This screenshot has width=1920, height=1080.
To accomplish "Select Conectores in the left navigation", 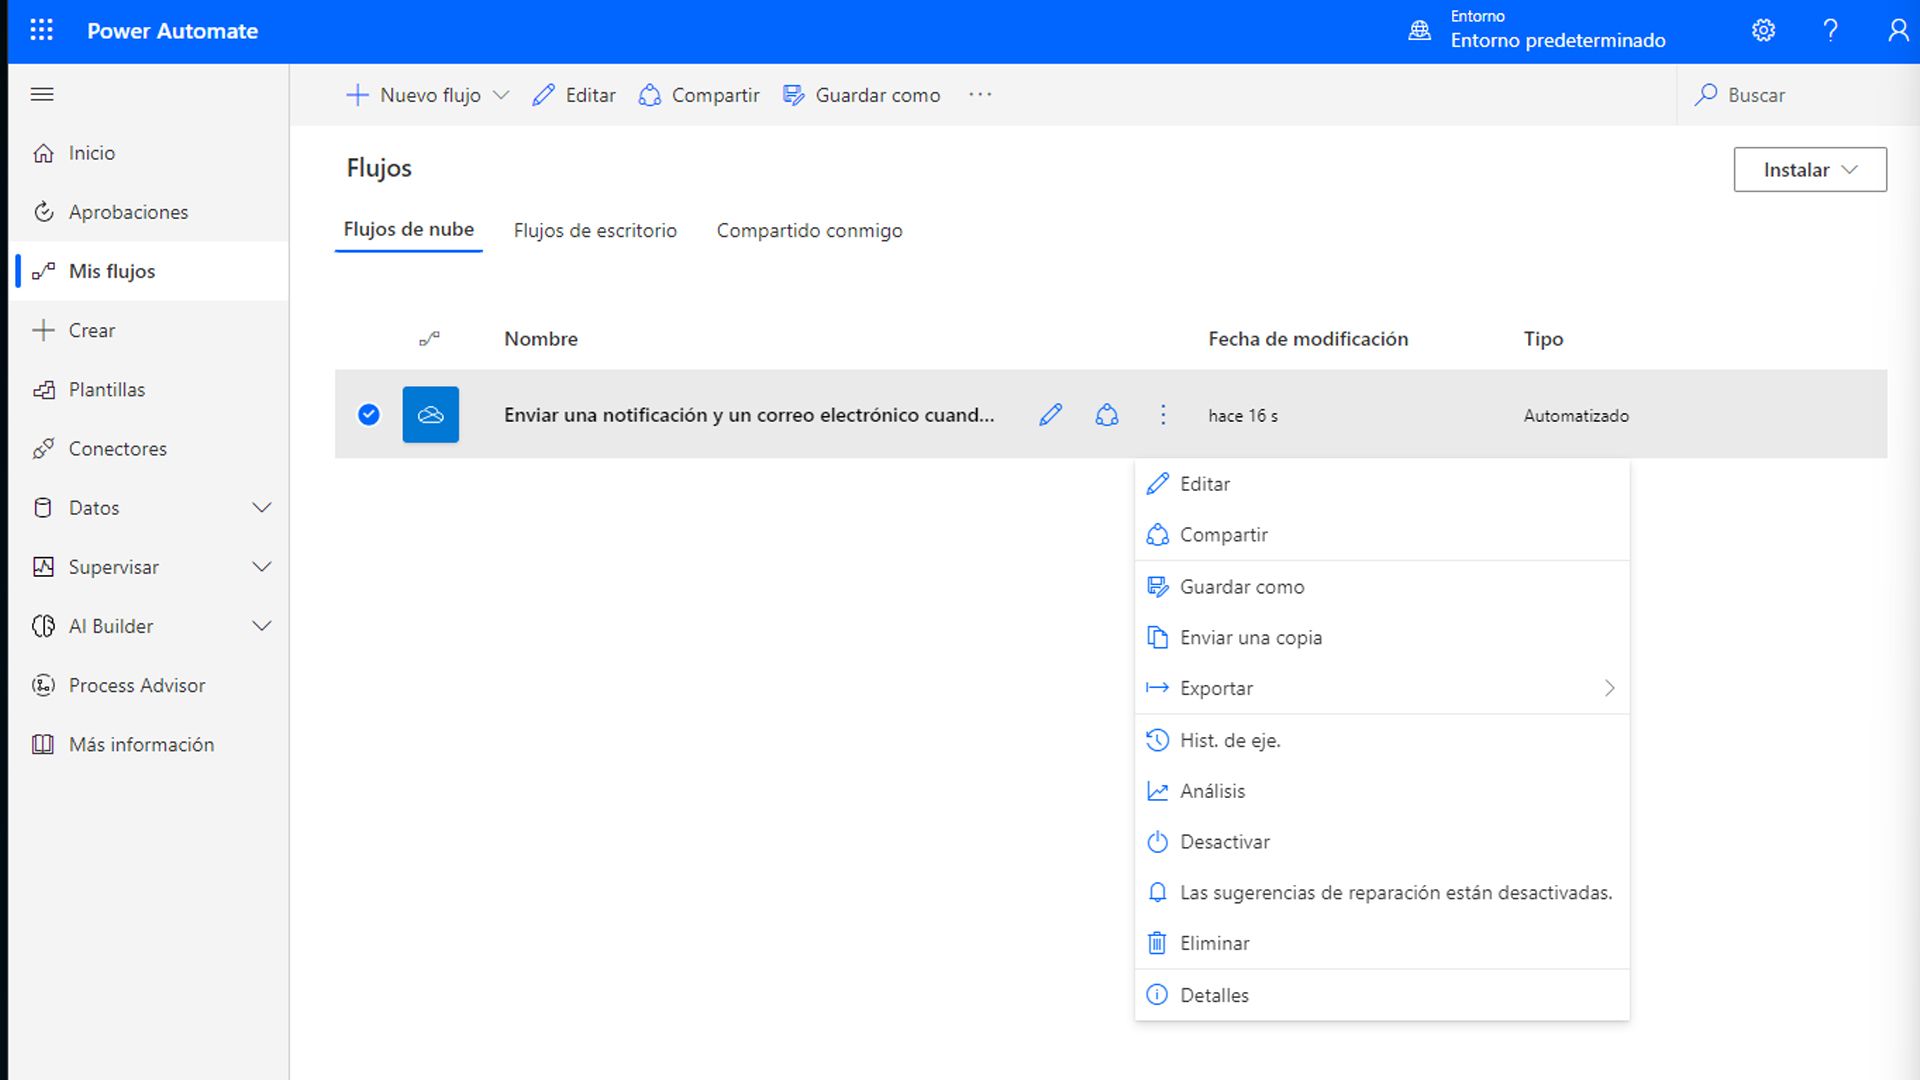I will 117,448.
